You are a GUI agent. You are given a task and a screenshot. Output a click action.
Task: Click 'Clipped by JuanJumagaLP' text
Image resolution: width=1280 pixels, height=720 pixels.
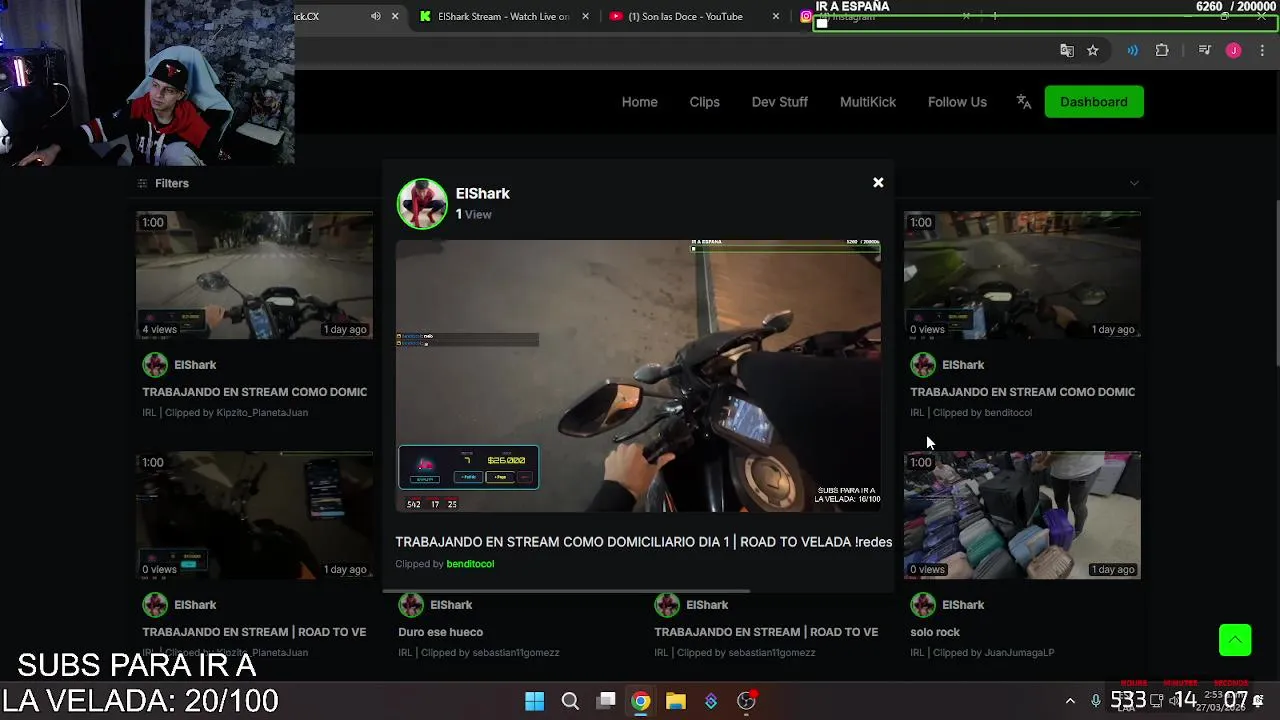point(993,652)
